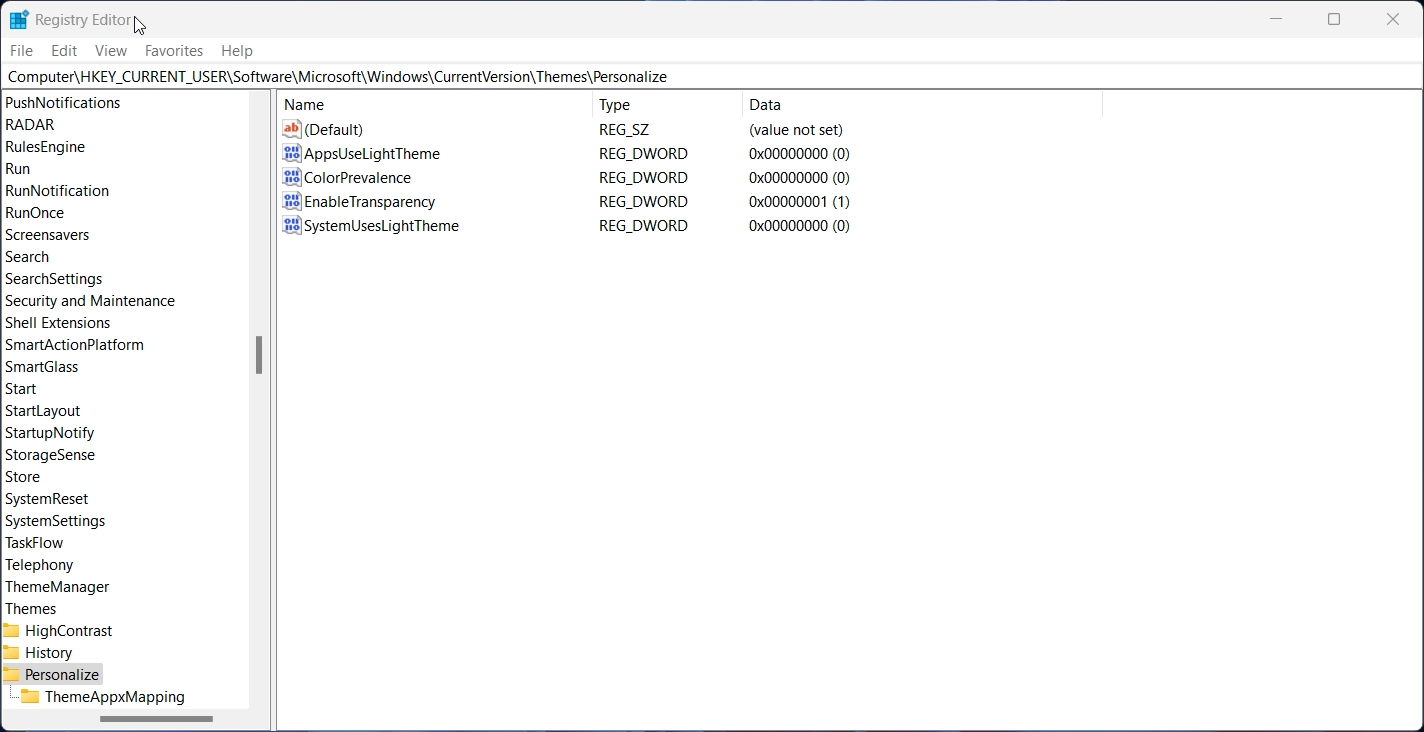Sort by the Type column header
This screenshot has width=1424, height=732.
(x=668, y=104)
